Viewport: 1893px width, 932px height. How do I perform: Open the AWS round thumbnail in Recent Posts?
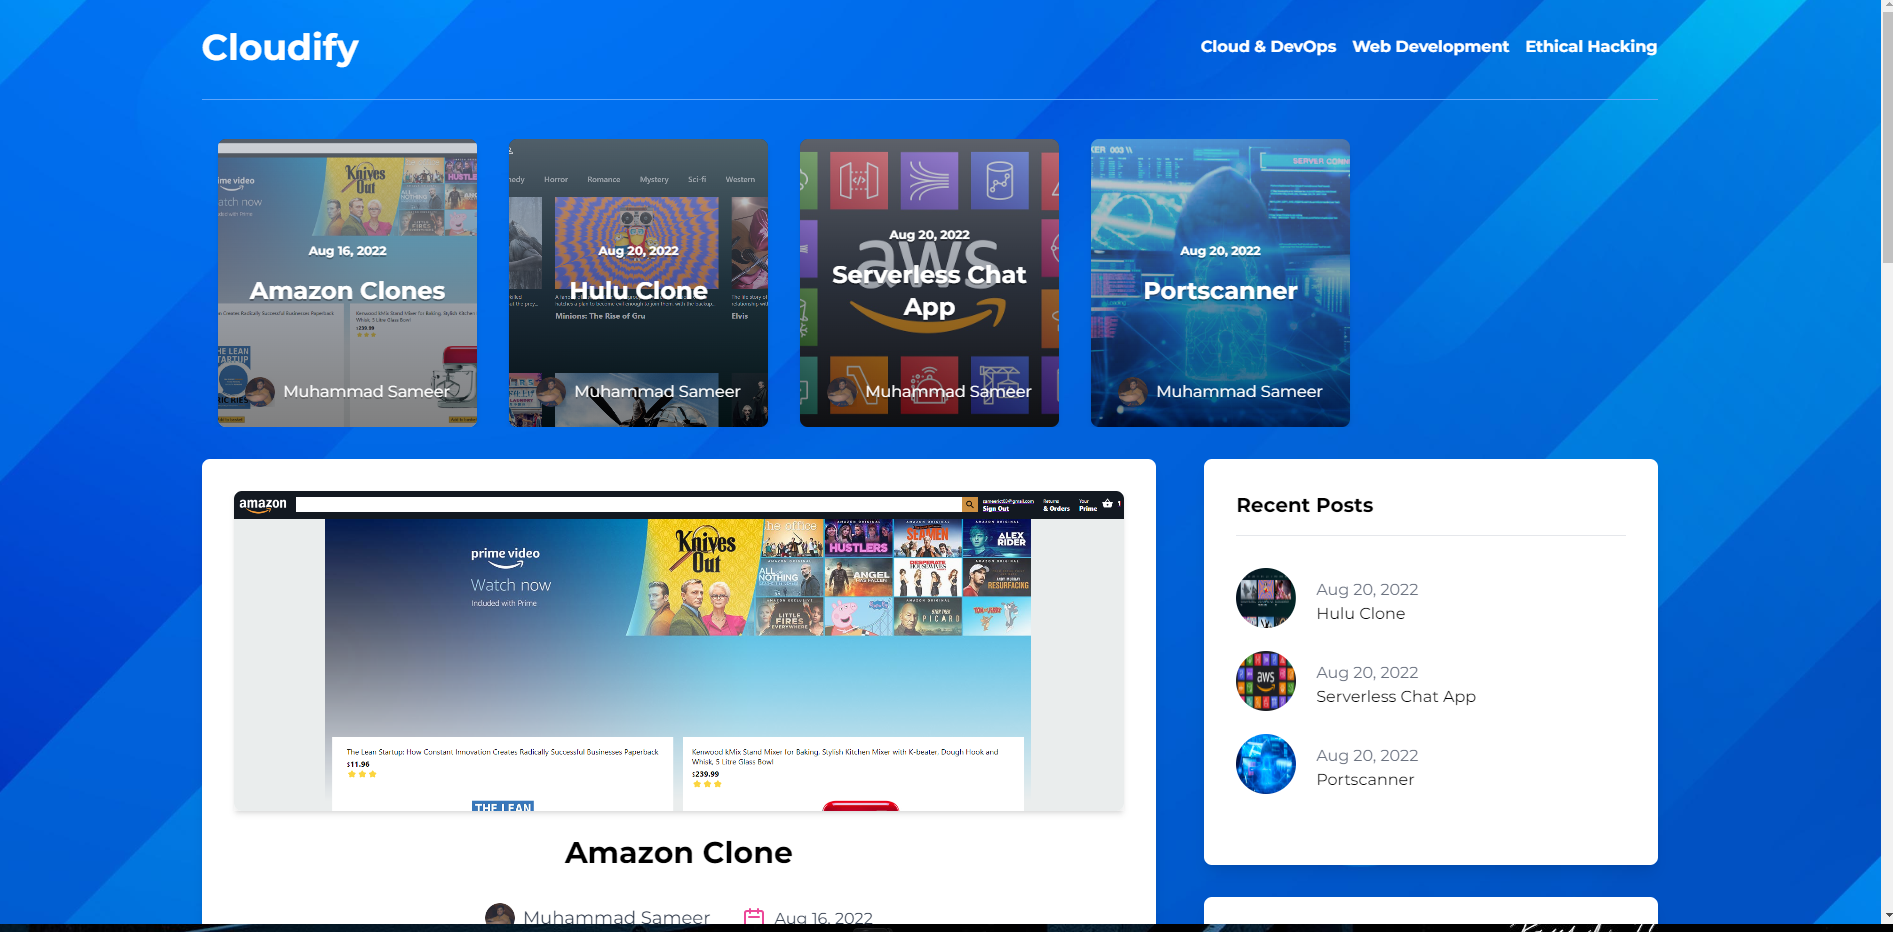1266,681
